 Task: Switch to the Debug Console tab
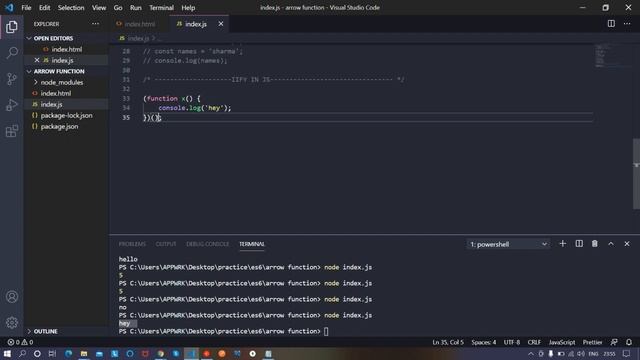[x=207, y=244]
